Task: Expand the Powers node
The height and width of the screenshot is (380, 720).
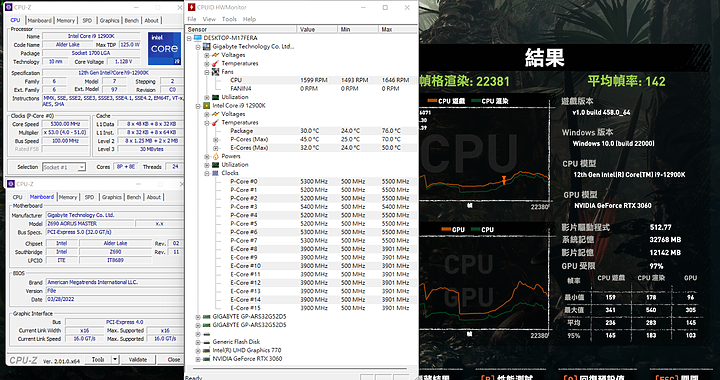Action: coord(207,156)
